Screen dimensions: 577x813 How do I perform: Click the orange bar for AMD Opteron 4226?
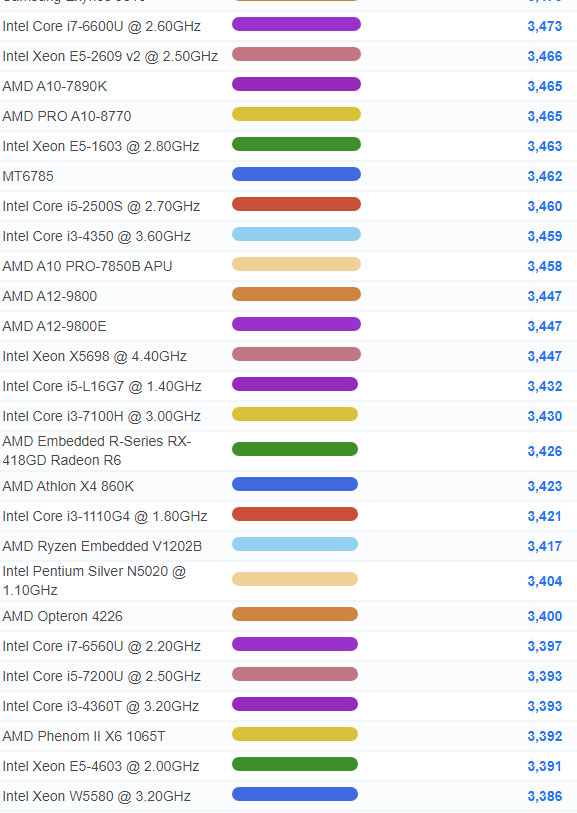coord(295,614)
